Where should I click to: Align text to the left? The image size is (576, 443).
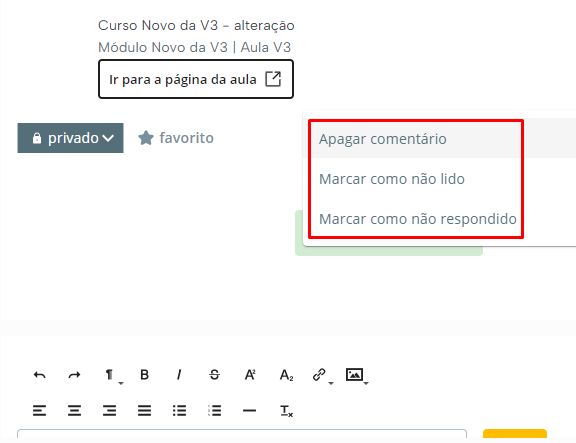(40, 410)
